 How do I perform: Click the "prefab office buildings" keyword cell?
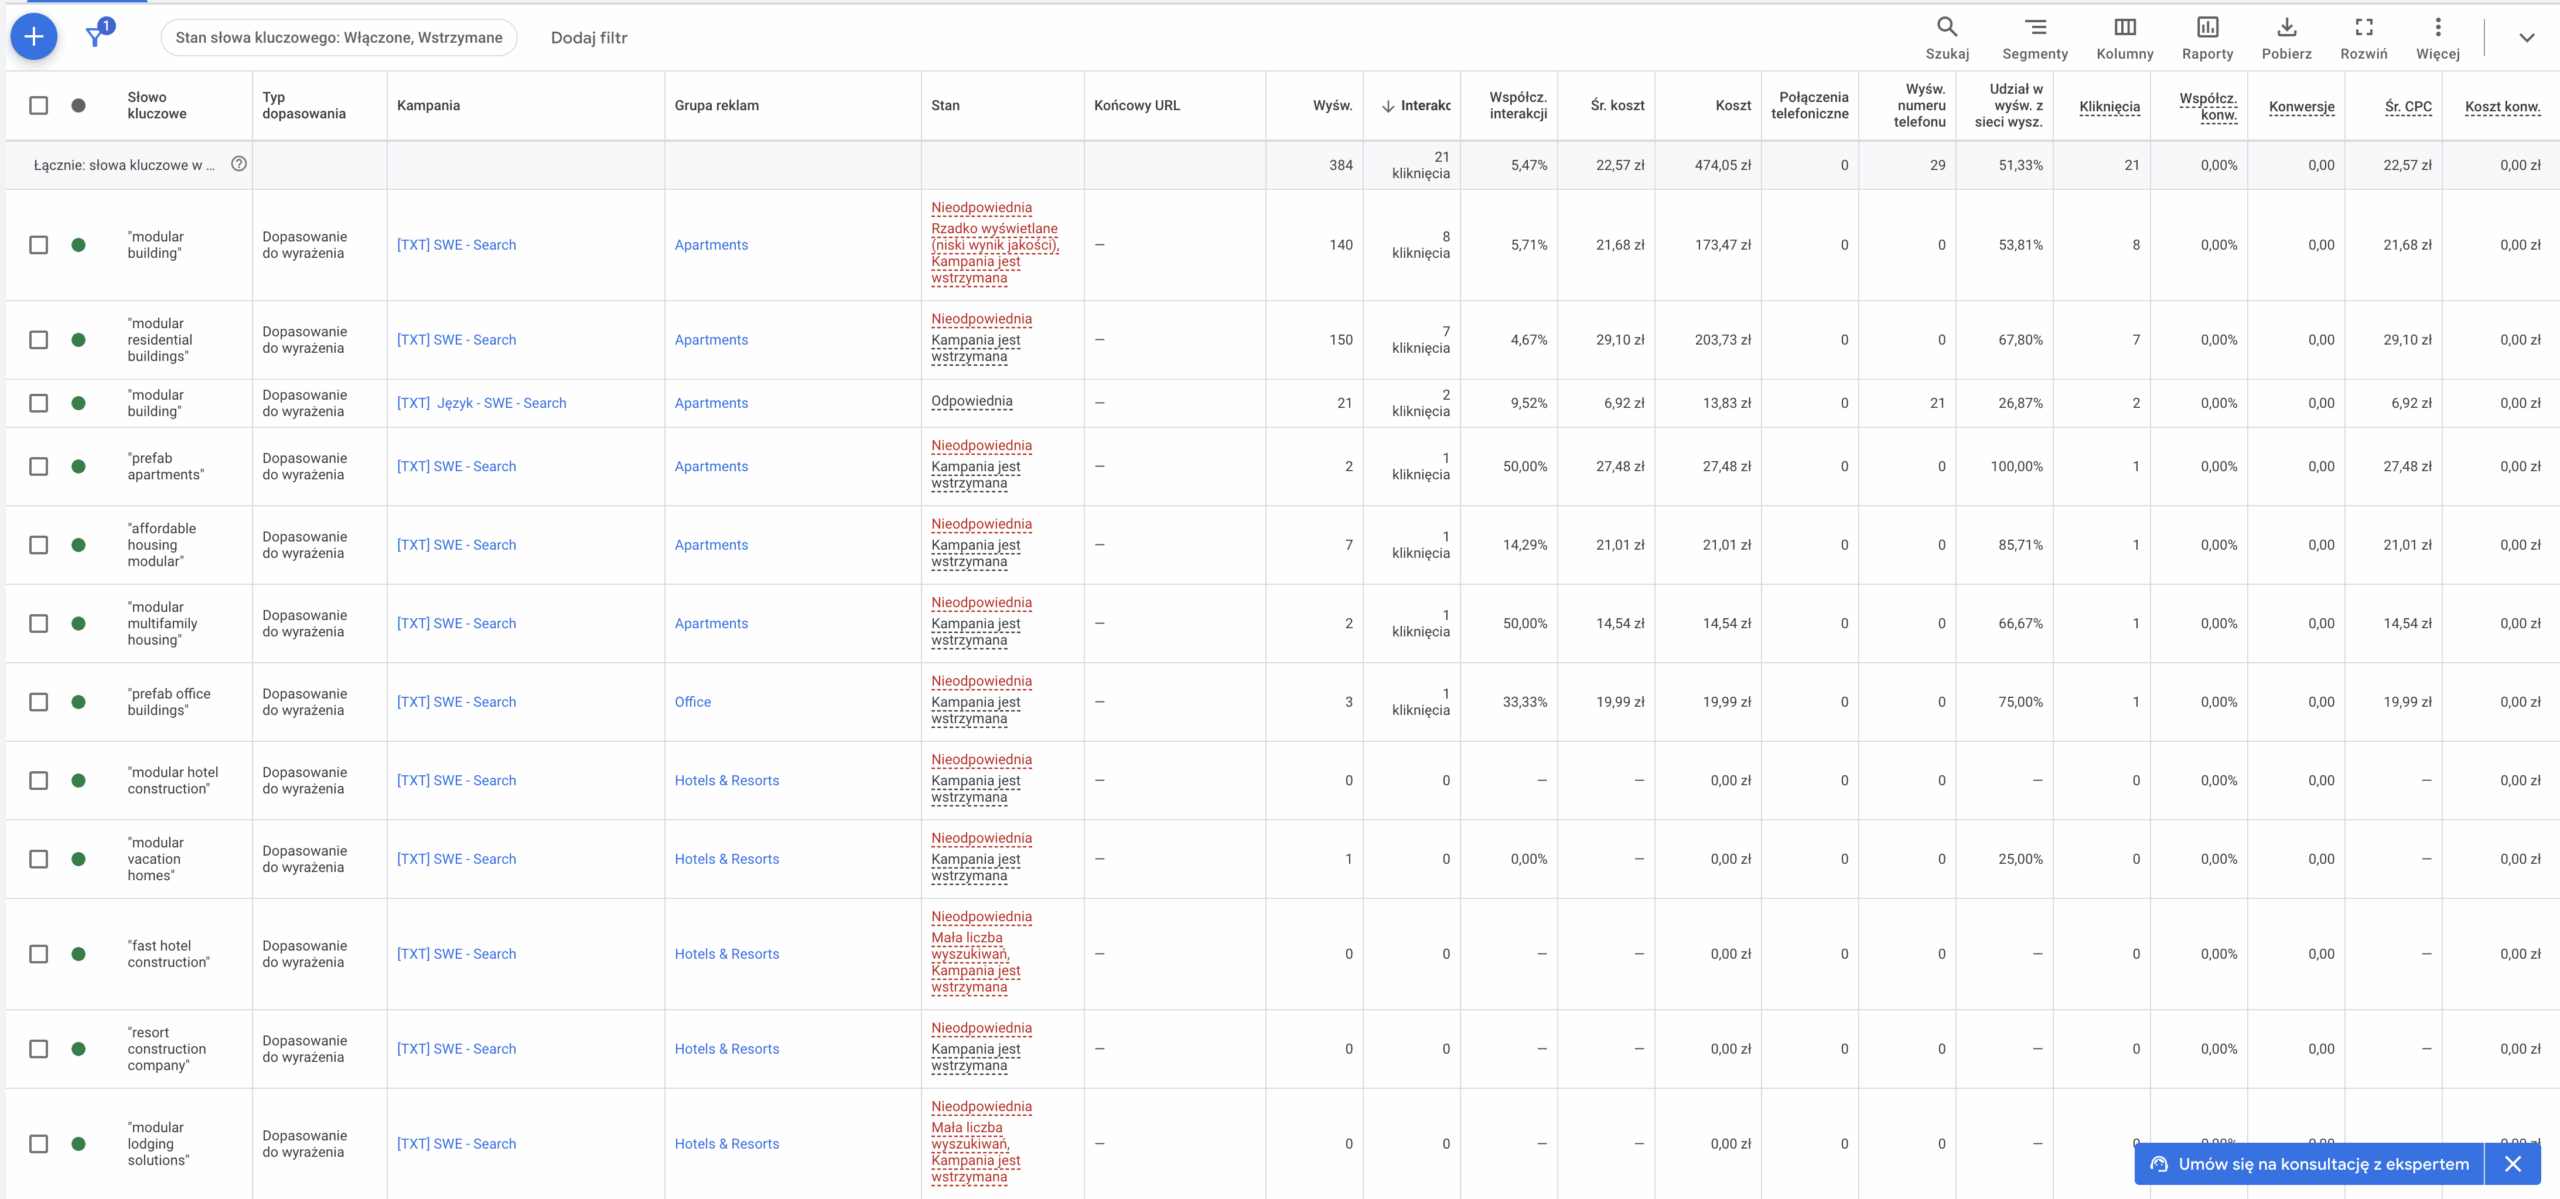(x=168, y=702)
